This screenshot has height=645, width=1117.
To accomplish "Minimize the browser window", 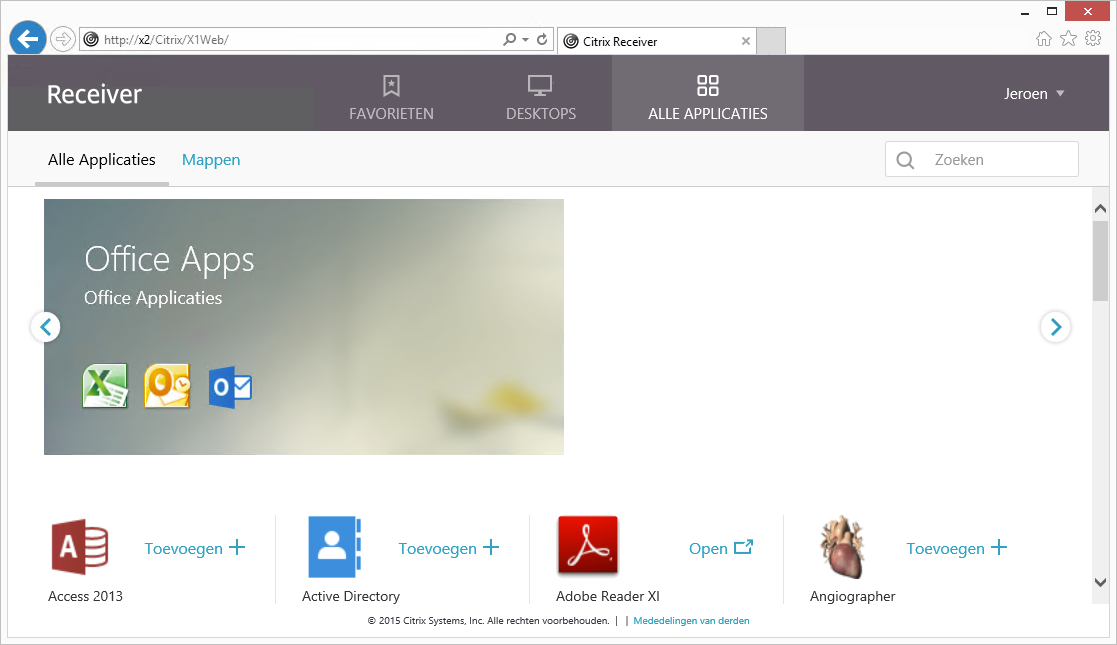I will (1025, 12).
